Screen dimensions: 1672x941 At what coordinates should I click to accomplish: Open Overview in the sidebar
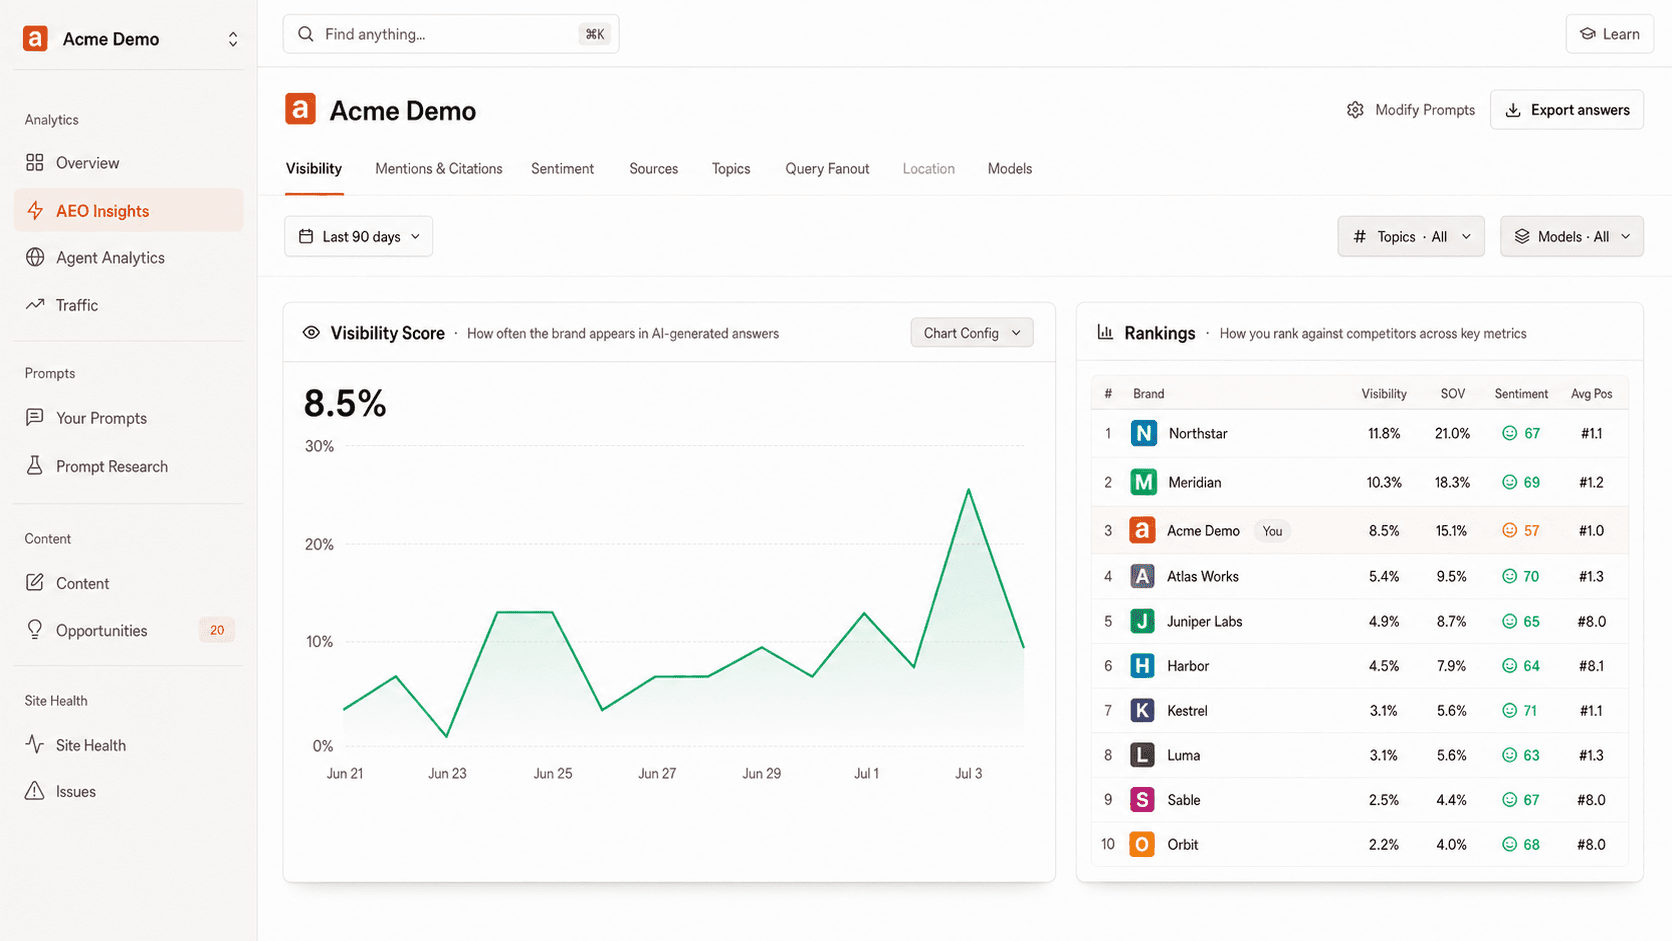[x=129, y=163]
